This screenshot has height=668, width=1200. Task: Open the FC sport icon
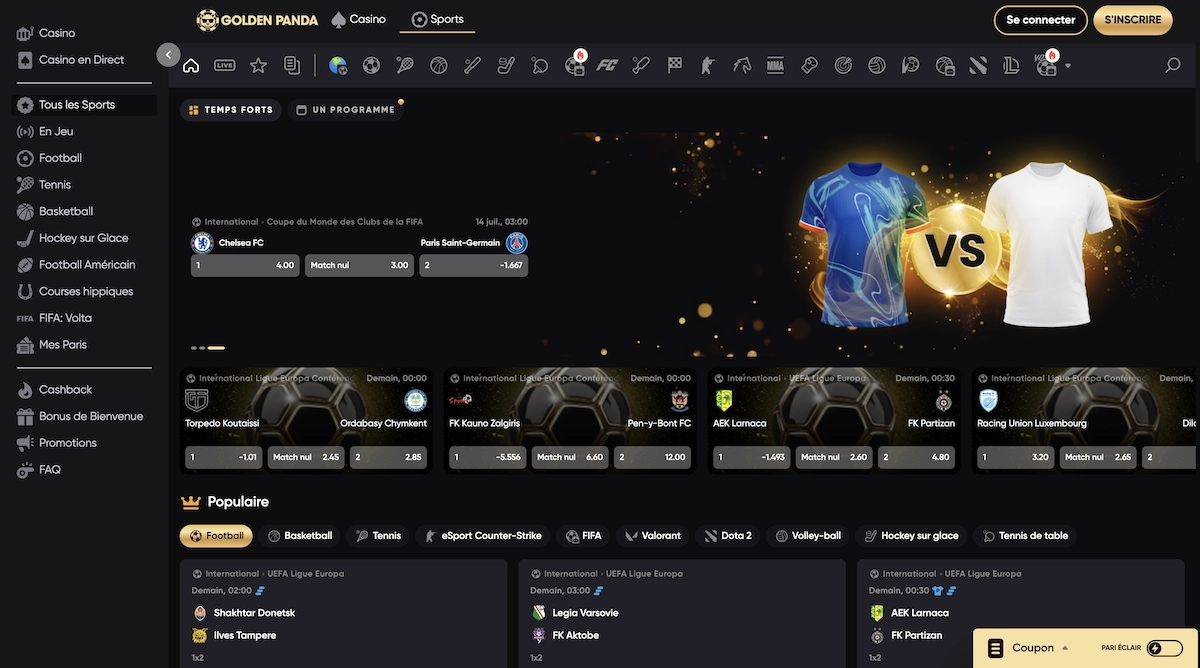tap(607, 66)
